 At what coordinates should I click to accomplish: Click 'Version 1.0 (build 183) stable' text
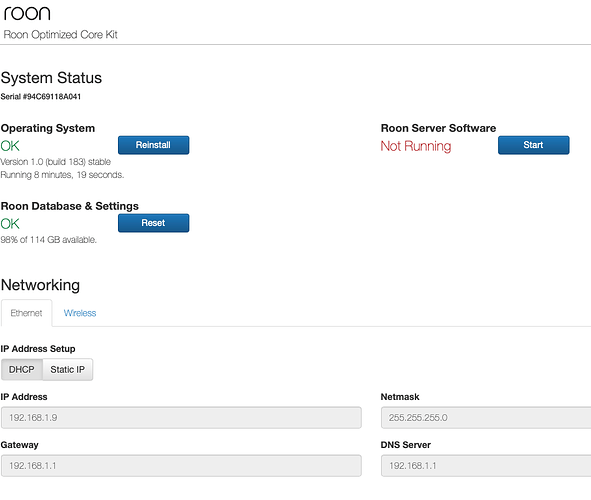[55, 162]
